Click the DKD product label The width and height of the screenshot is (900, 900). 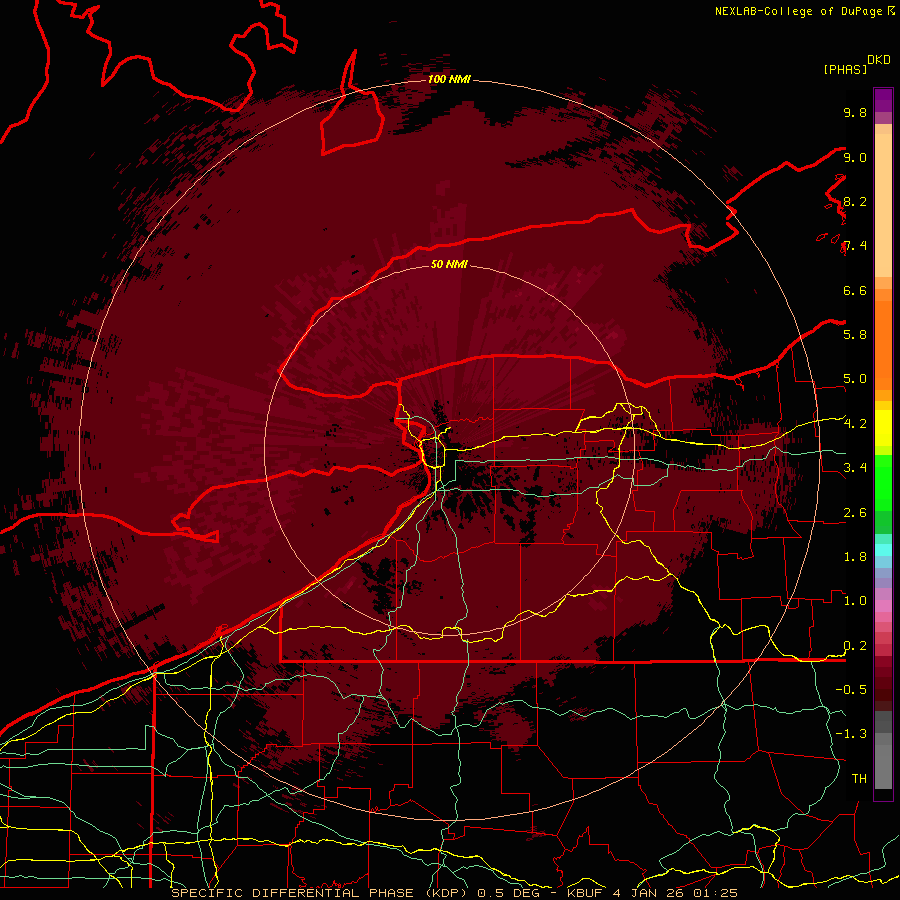(x=879, y=60)
